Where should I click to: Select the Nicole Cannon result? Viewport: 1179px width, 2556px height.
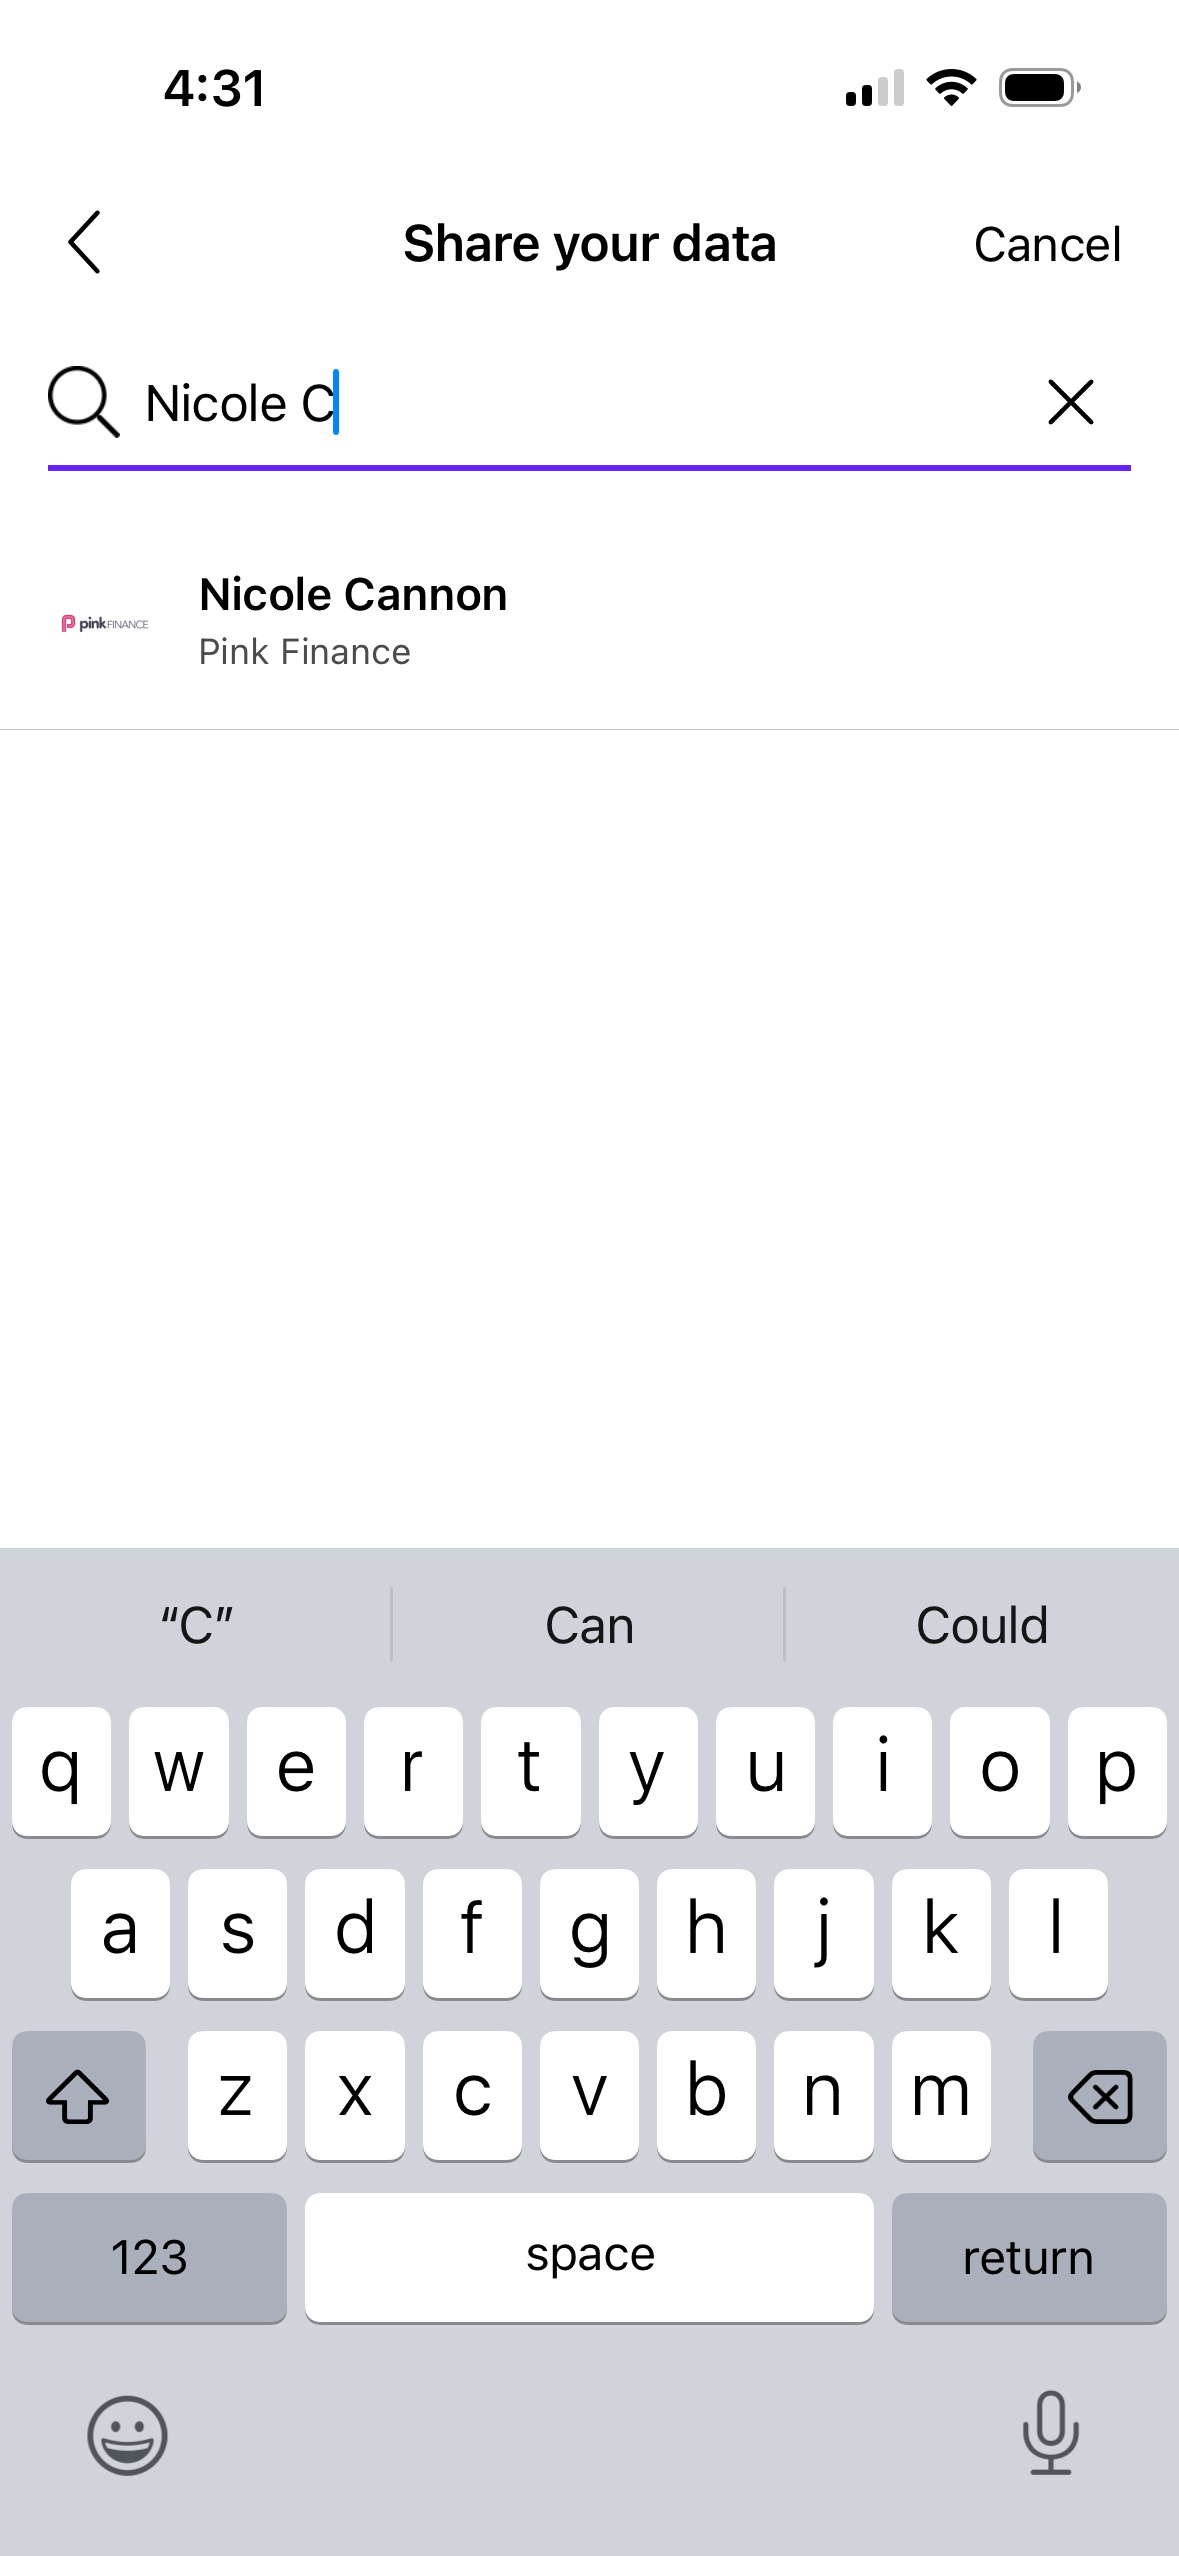[x=353, y=620]
